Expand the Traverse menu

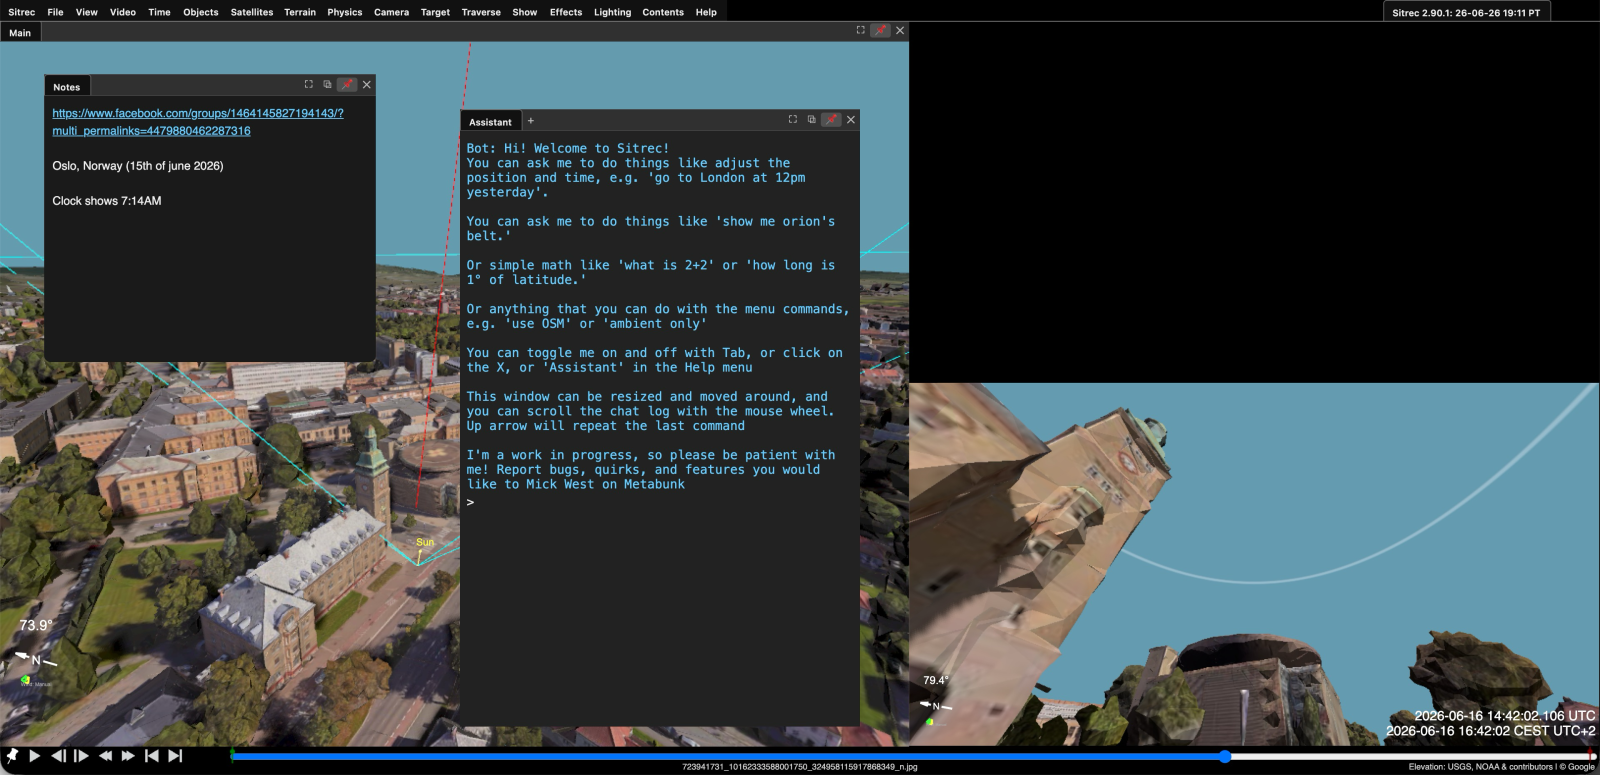[x=481, y=12]
